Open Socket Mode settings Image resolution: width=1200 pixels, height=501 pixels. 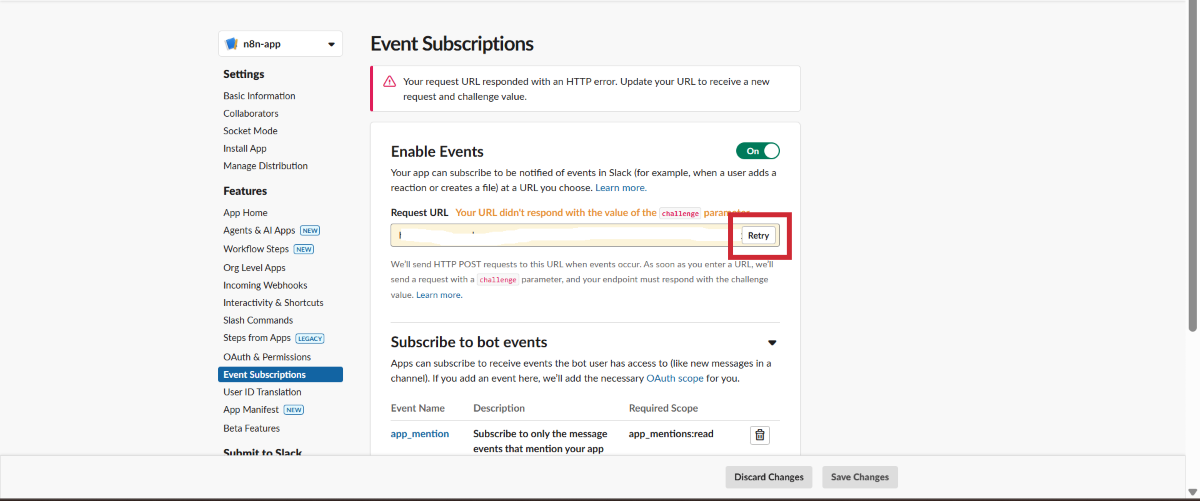250,131
